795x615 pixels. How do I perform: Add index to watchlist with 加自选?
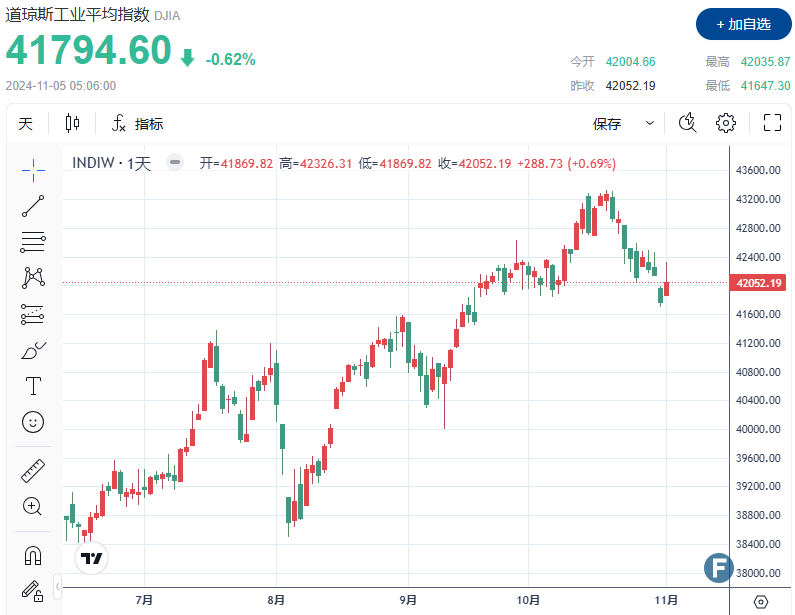coord(743,24)
